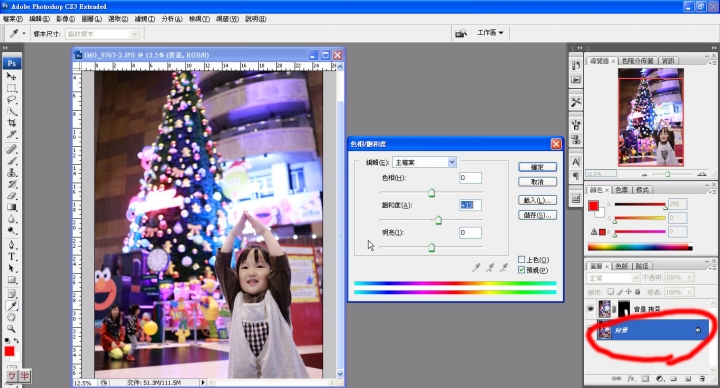Select the Clone Stamp tool
Viewport: 720px width, 388px height.
point(11,172)
